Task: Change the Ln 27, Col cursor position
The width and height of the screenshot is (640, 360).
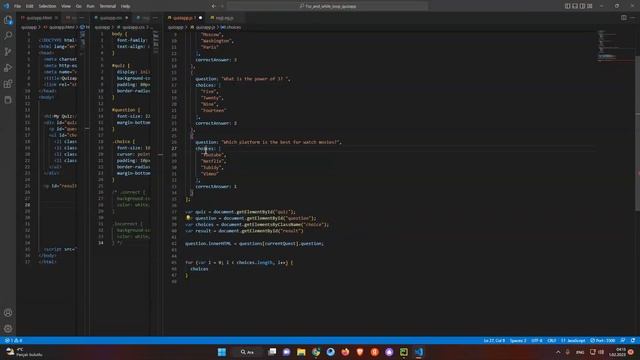Action: (494, 340)
